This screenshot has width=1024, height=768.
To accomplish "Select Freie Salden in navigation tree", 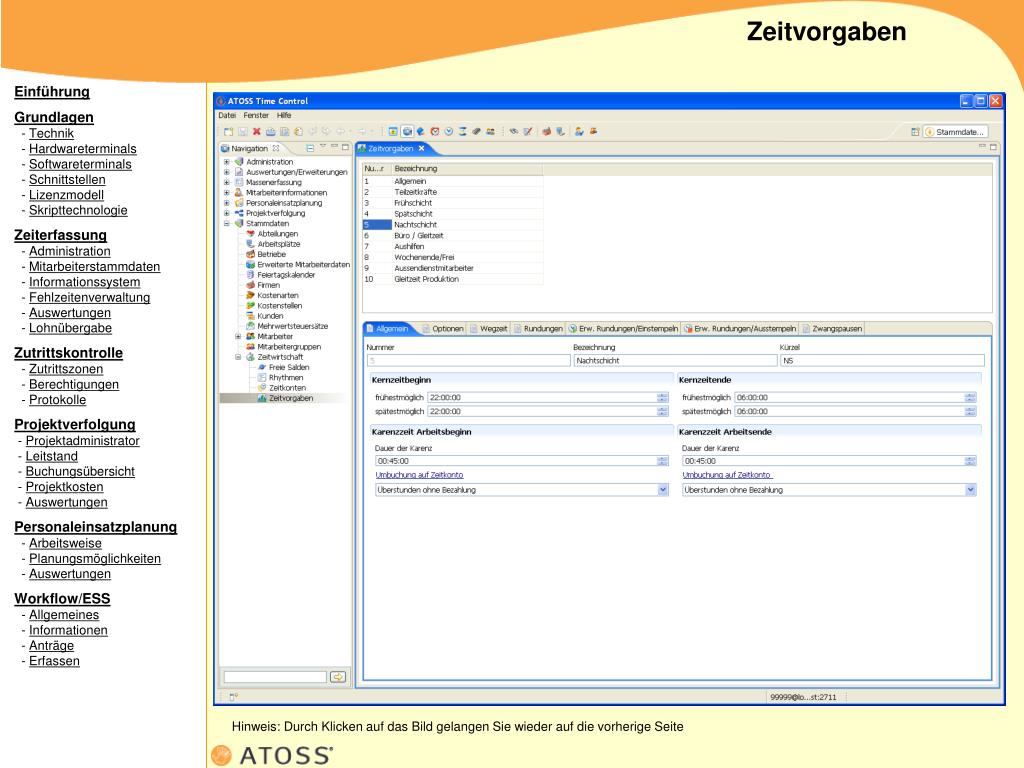I will point(289,367).
